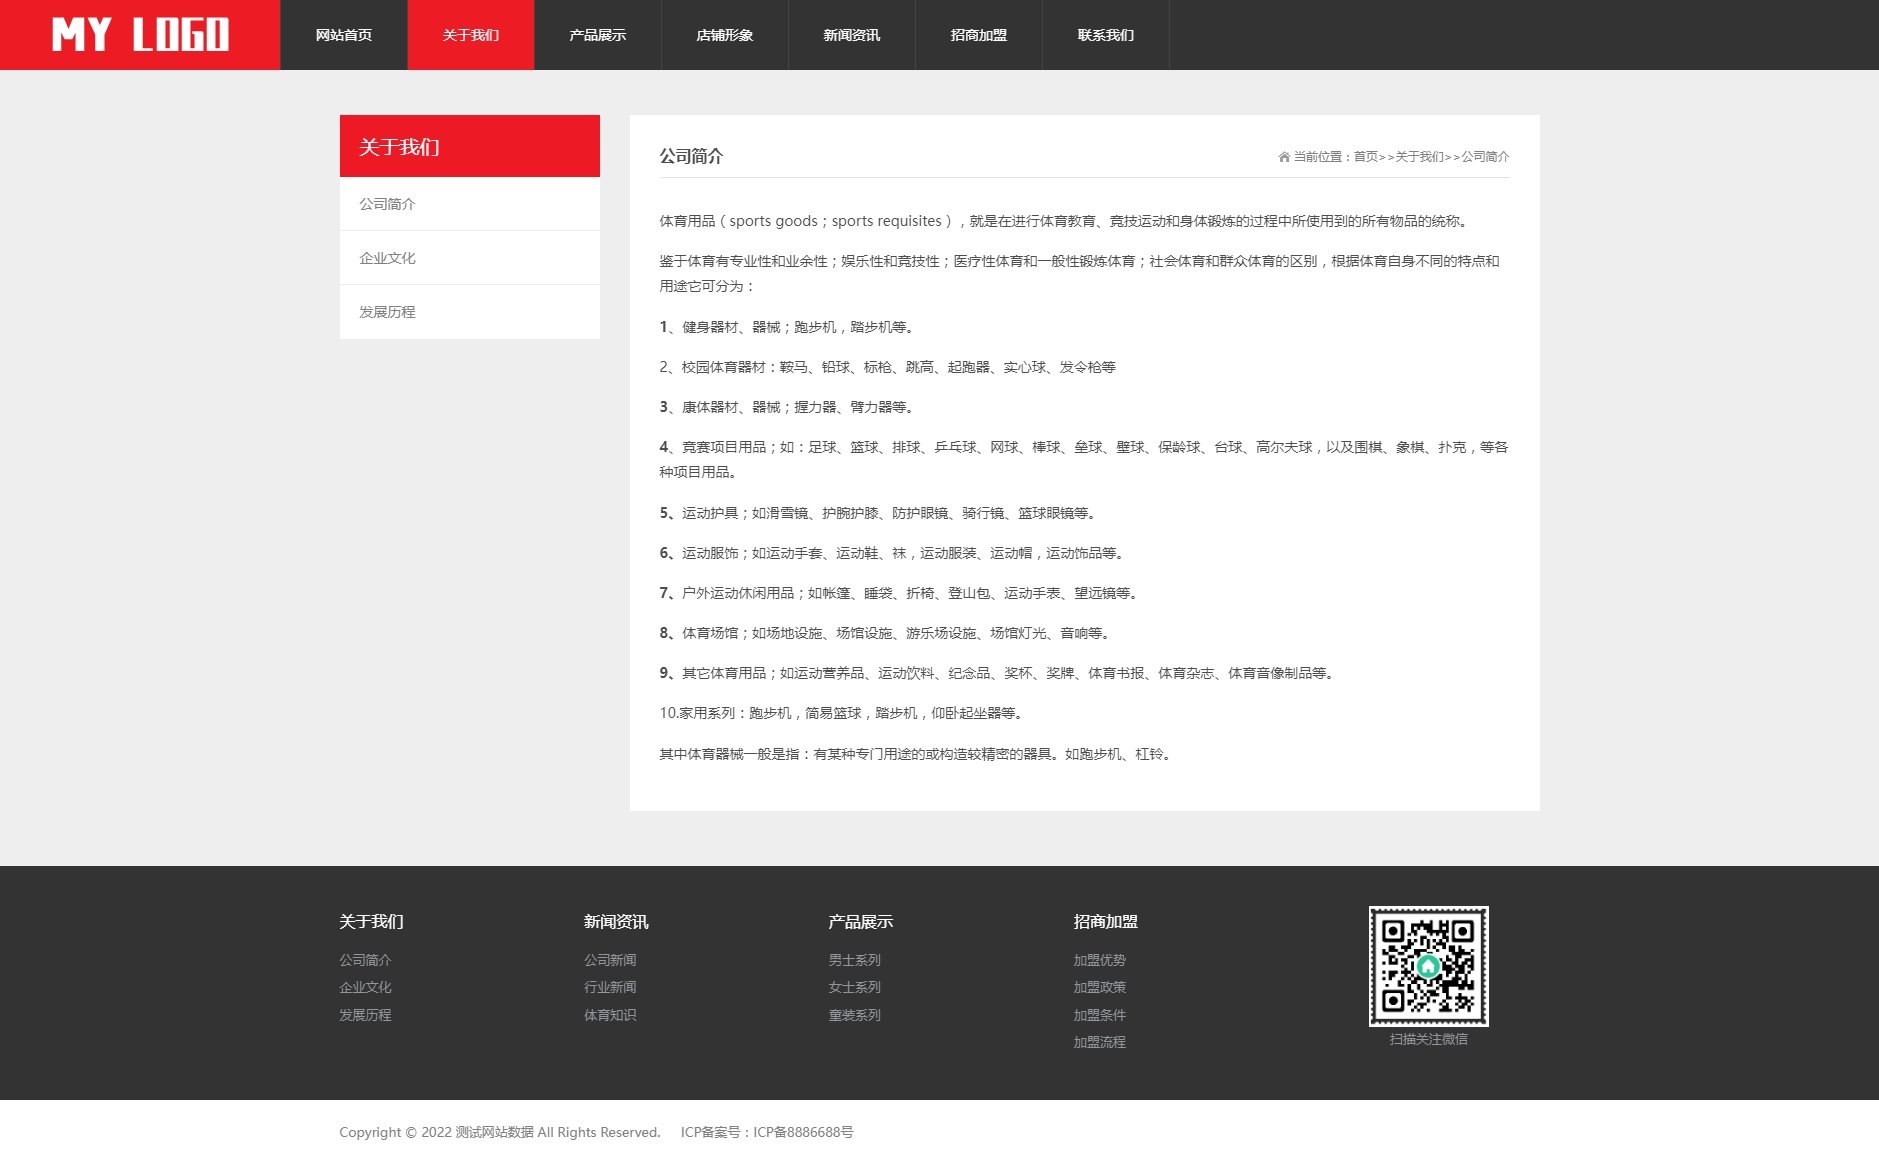Open the footer 男士系列 link
This screenshot has width=1879, height=1164.
[x=854, y=960]
